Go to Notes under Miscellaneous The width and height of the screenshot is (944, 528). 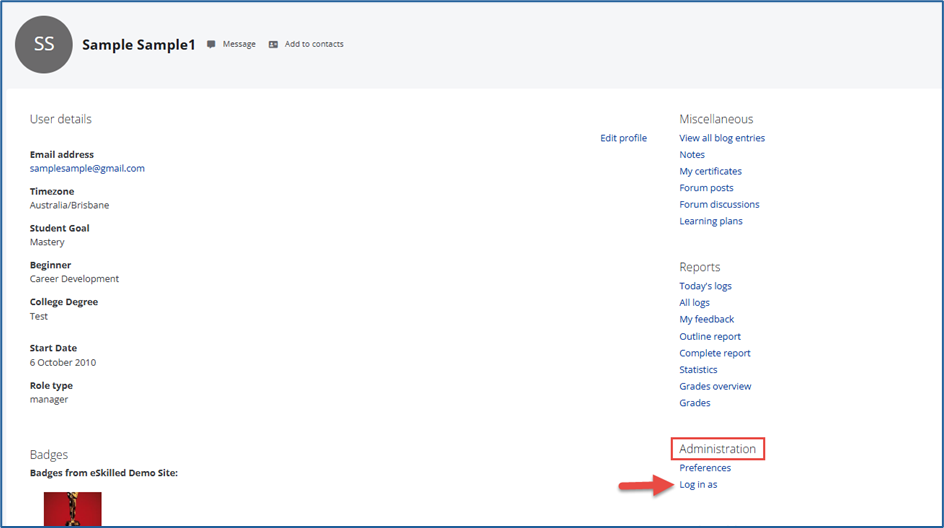[x=692, y=155]
